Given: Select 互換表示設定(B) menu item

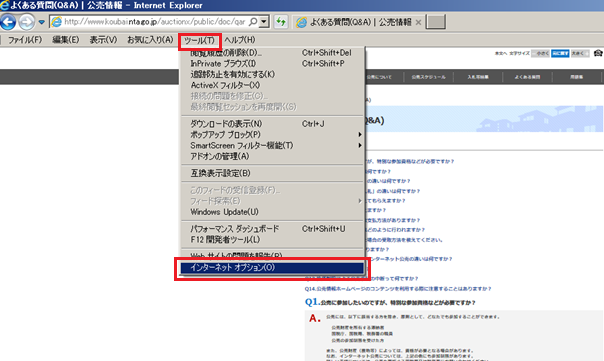Looking at the screenshot, I should pos(272,173).
